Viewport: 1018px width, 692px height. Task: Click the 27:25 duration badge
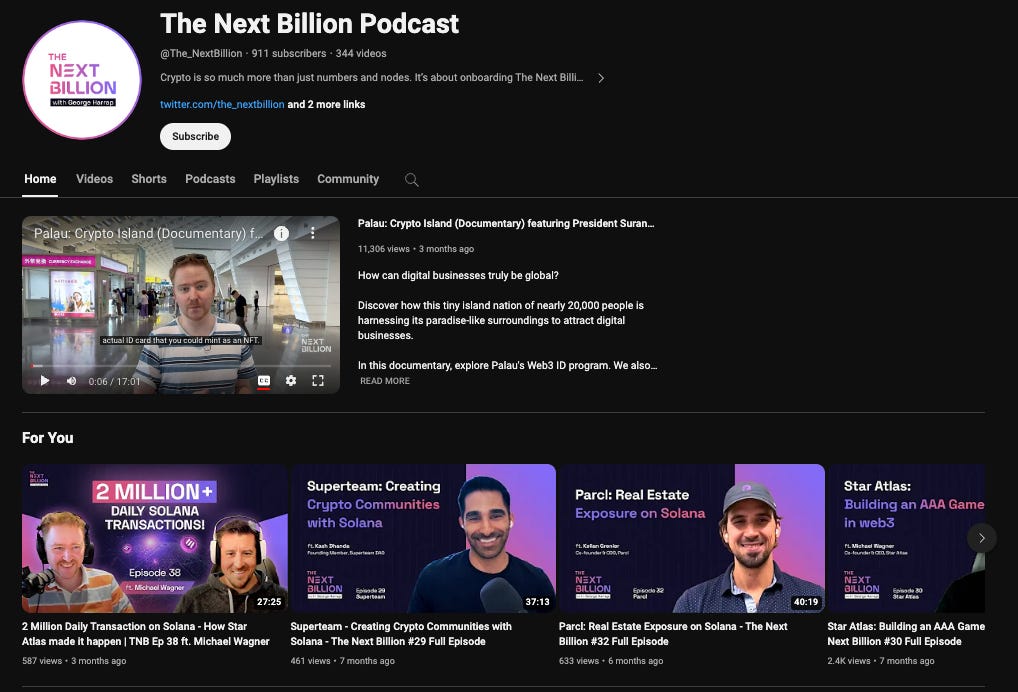click(269, 602)
